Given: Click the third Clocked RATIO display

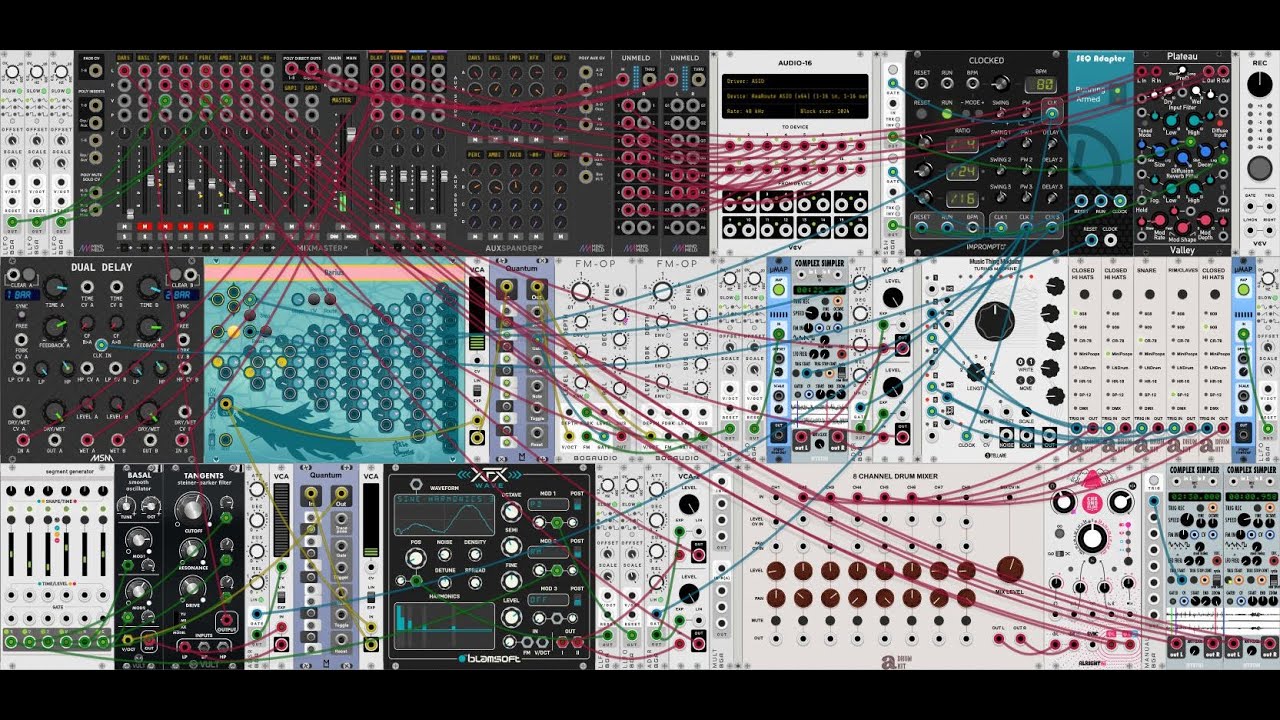Looking at the screenshot, I should click(962, 198).
